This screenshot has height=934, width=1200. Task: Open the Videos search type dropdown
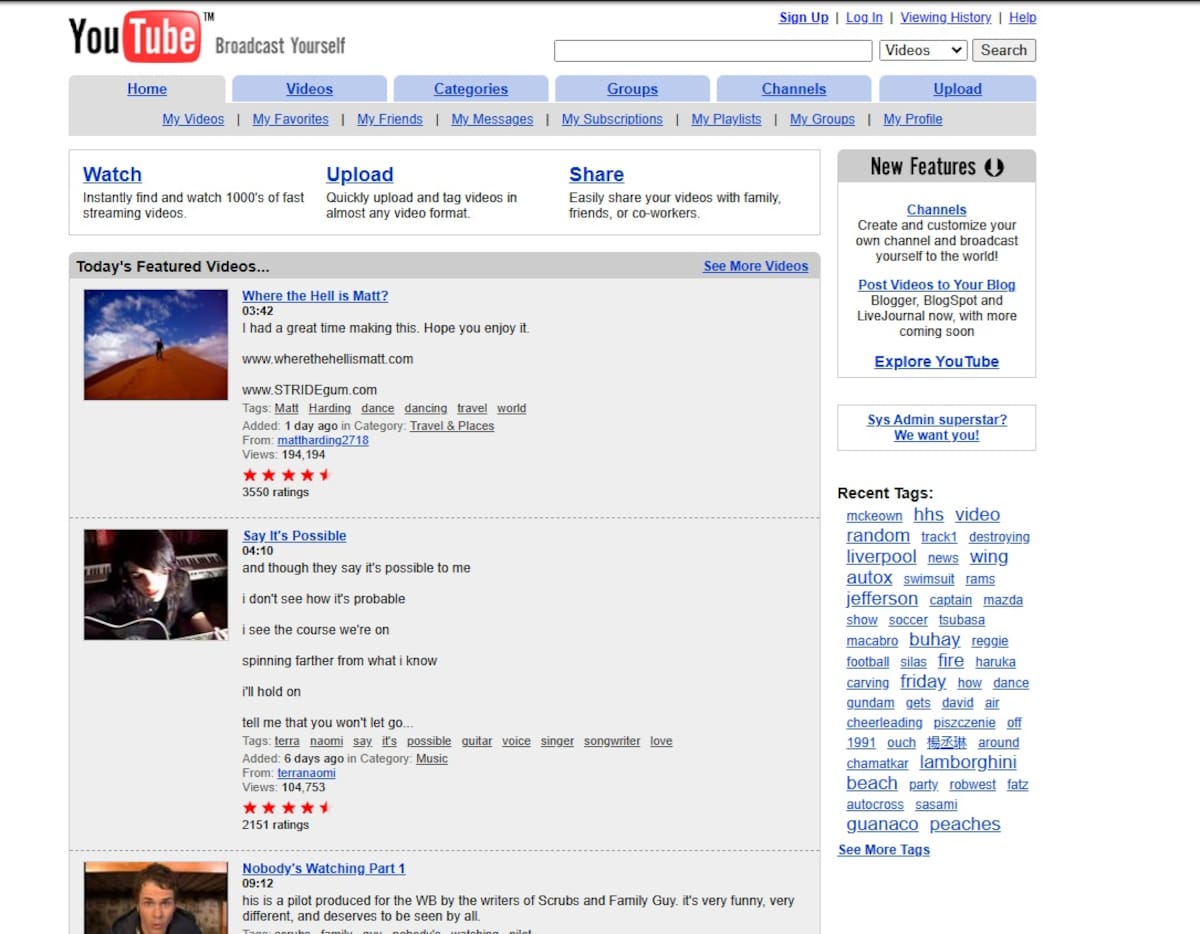(923, 50)
